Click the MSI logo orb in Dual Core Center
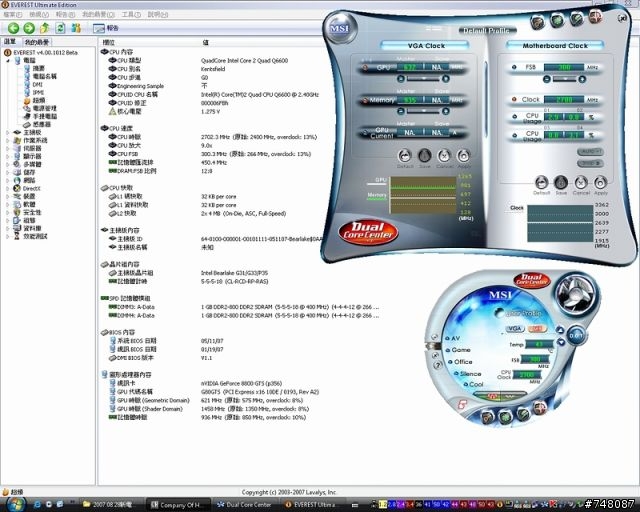The width and height of the screenshot is (640, 512). point(340,29)
